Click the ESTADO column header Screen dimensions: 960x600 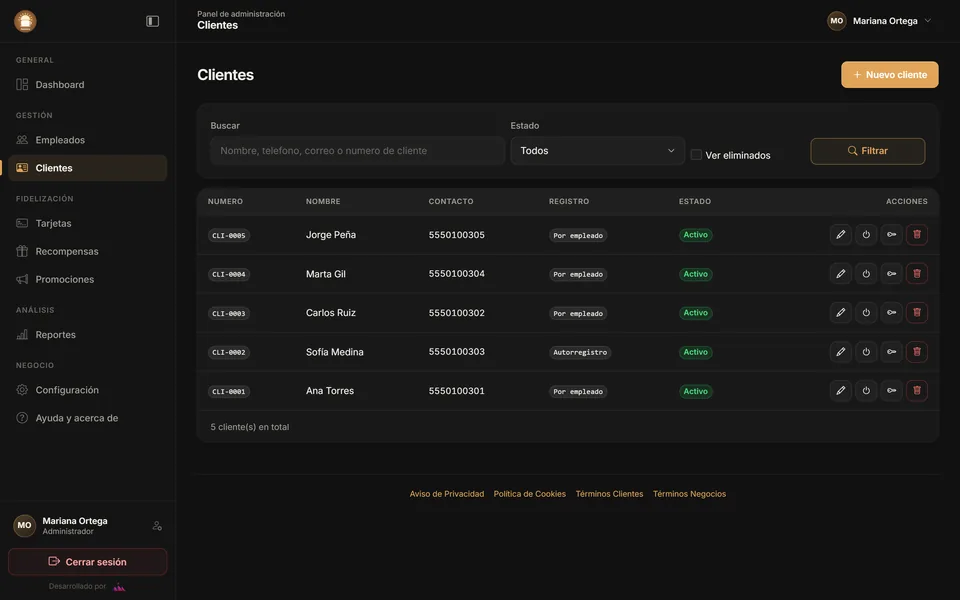pos(695,201)
